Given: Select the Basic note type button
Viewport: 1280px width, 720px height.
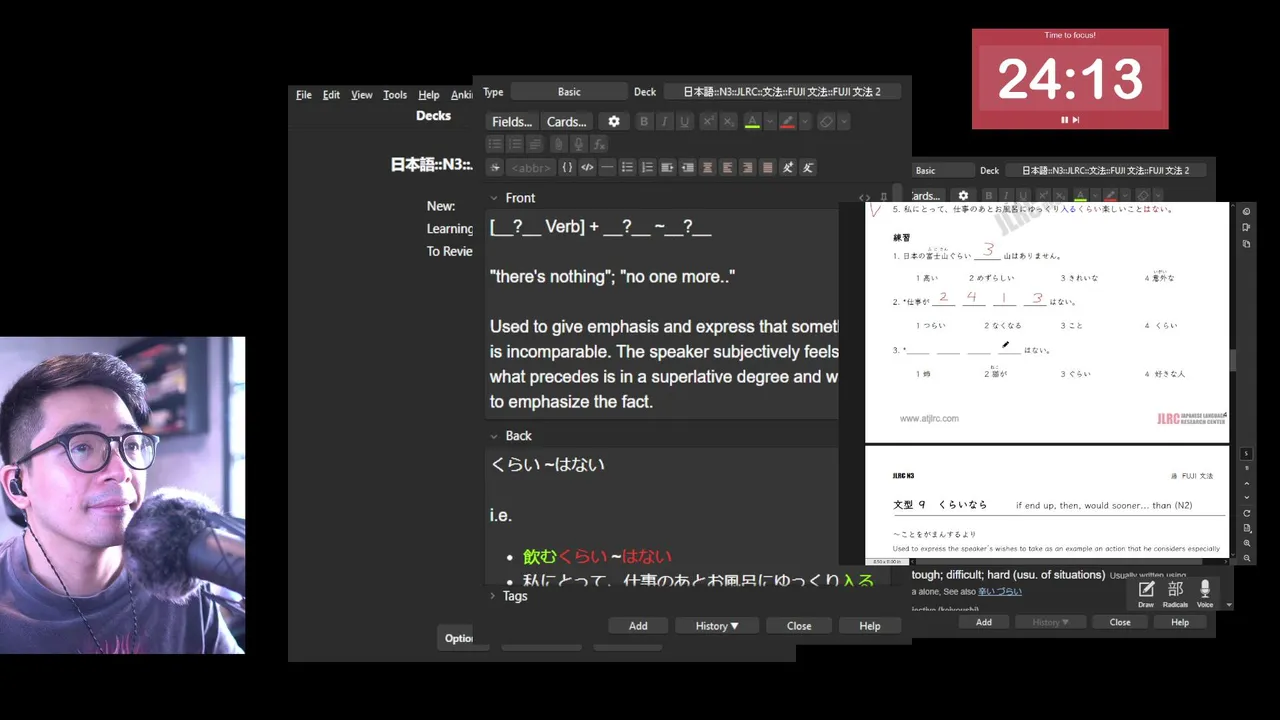Looking at the screenshot, I should click(569, 92).
